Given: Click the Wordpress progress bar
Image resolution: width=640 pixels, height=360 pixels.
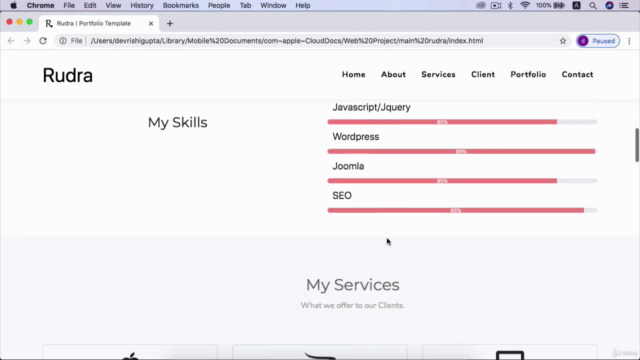Looking at the screenshot, I should coord(462,151).
